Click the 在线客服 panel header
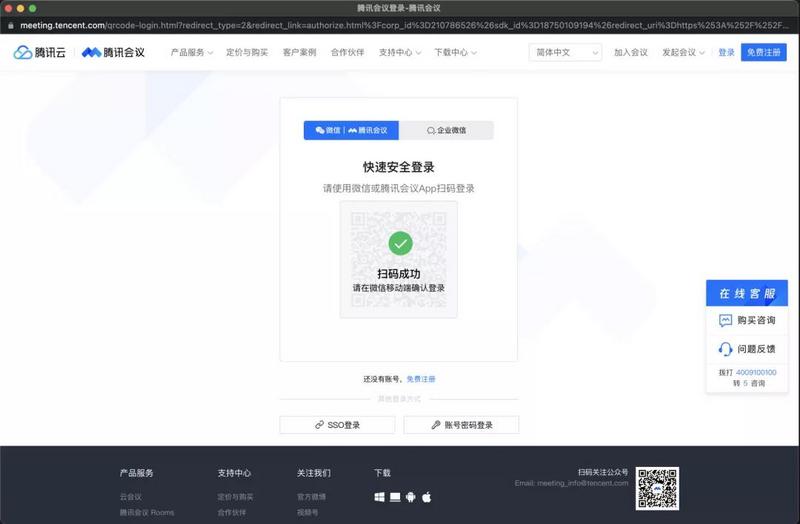This screenshot has height=524, width=800. pos(747,293)
